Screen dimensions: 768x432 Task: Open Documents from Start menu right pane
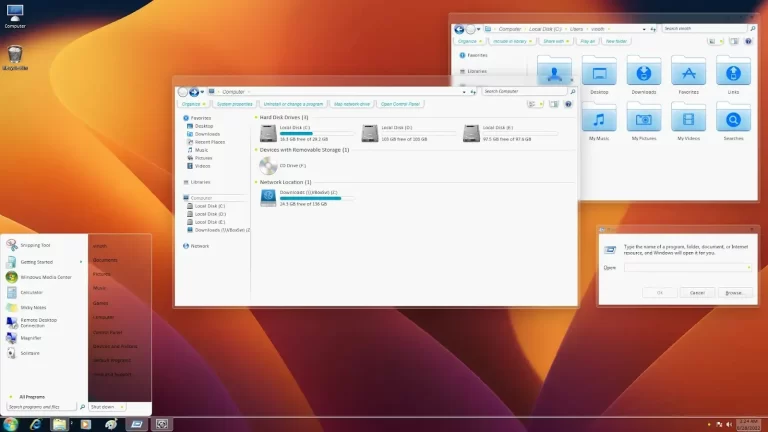(105, 260)
